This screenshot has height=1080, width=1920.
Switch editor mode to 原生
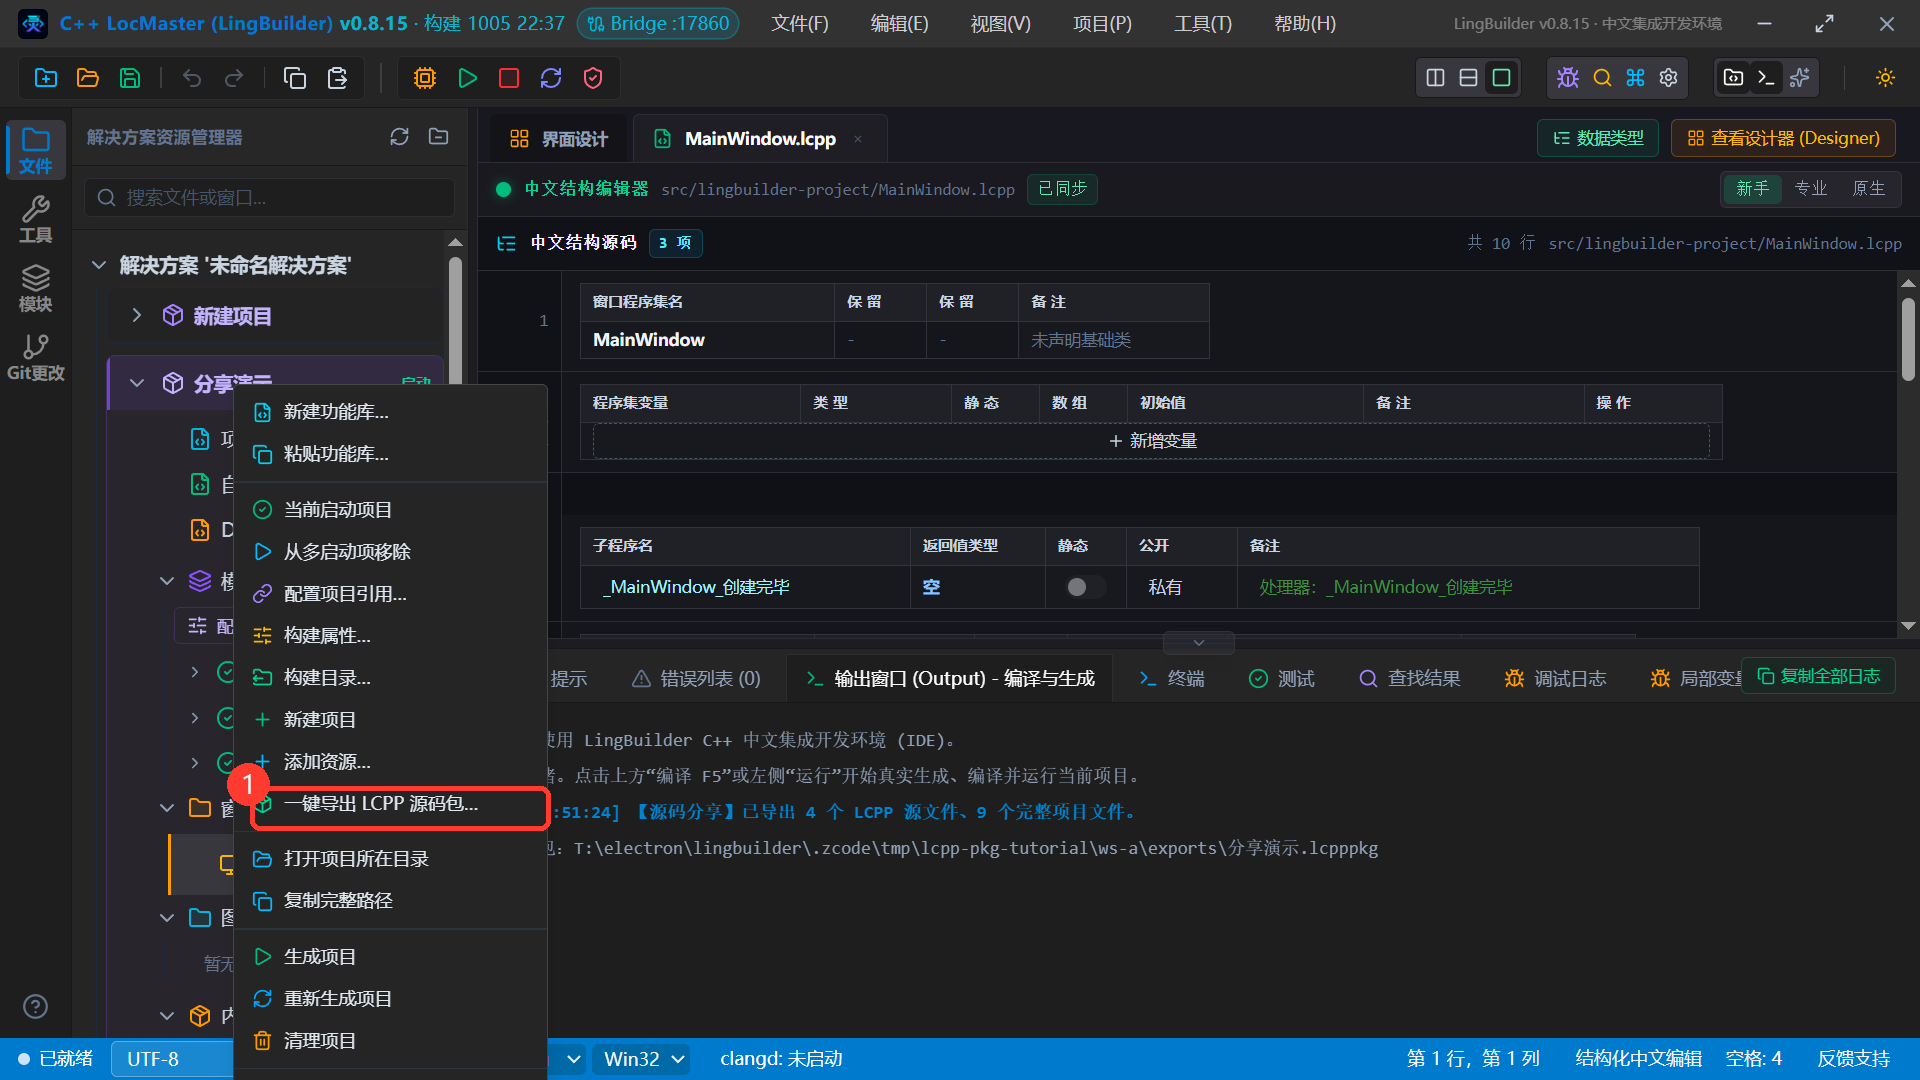[1868, 189]
